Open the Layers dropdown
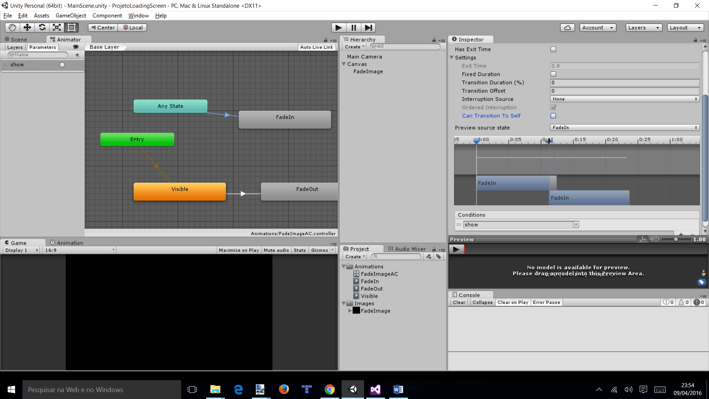Viewport: 709px width, 399px height. [643, 28]
